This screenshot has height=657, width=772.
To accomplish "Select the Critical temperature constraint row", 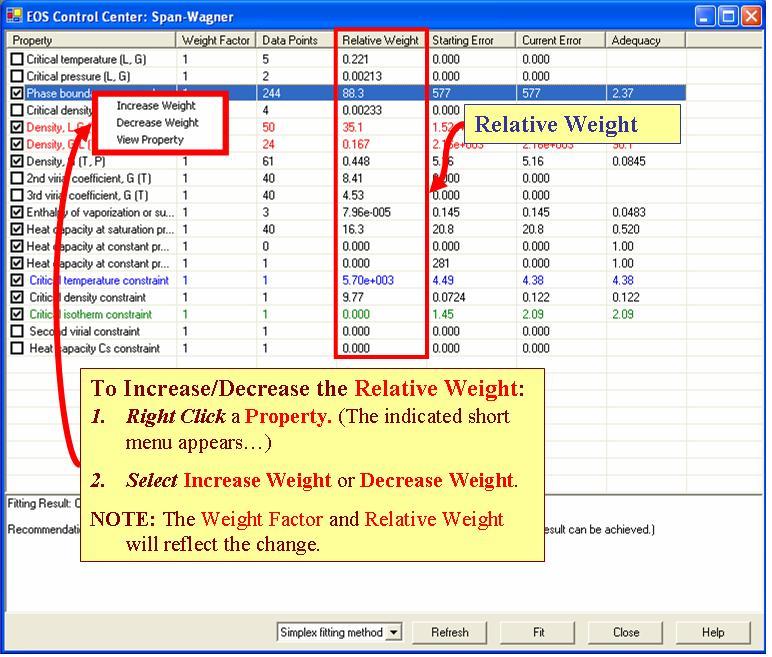I will pyautogui.click(x=98, y=280).
